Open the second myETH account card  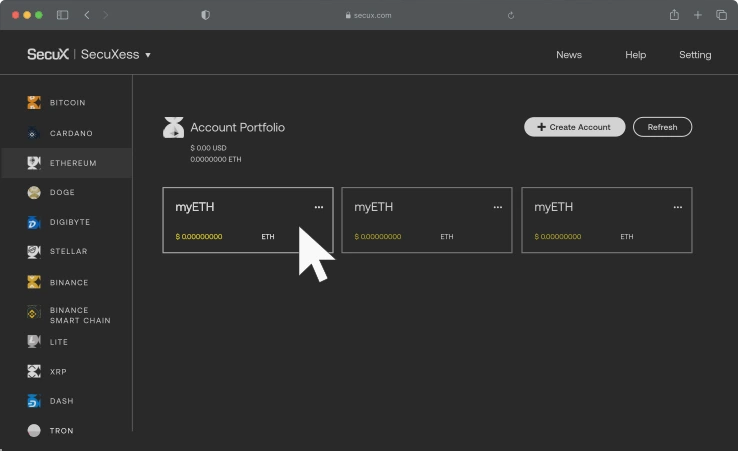427,220
